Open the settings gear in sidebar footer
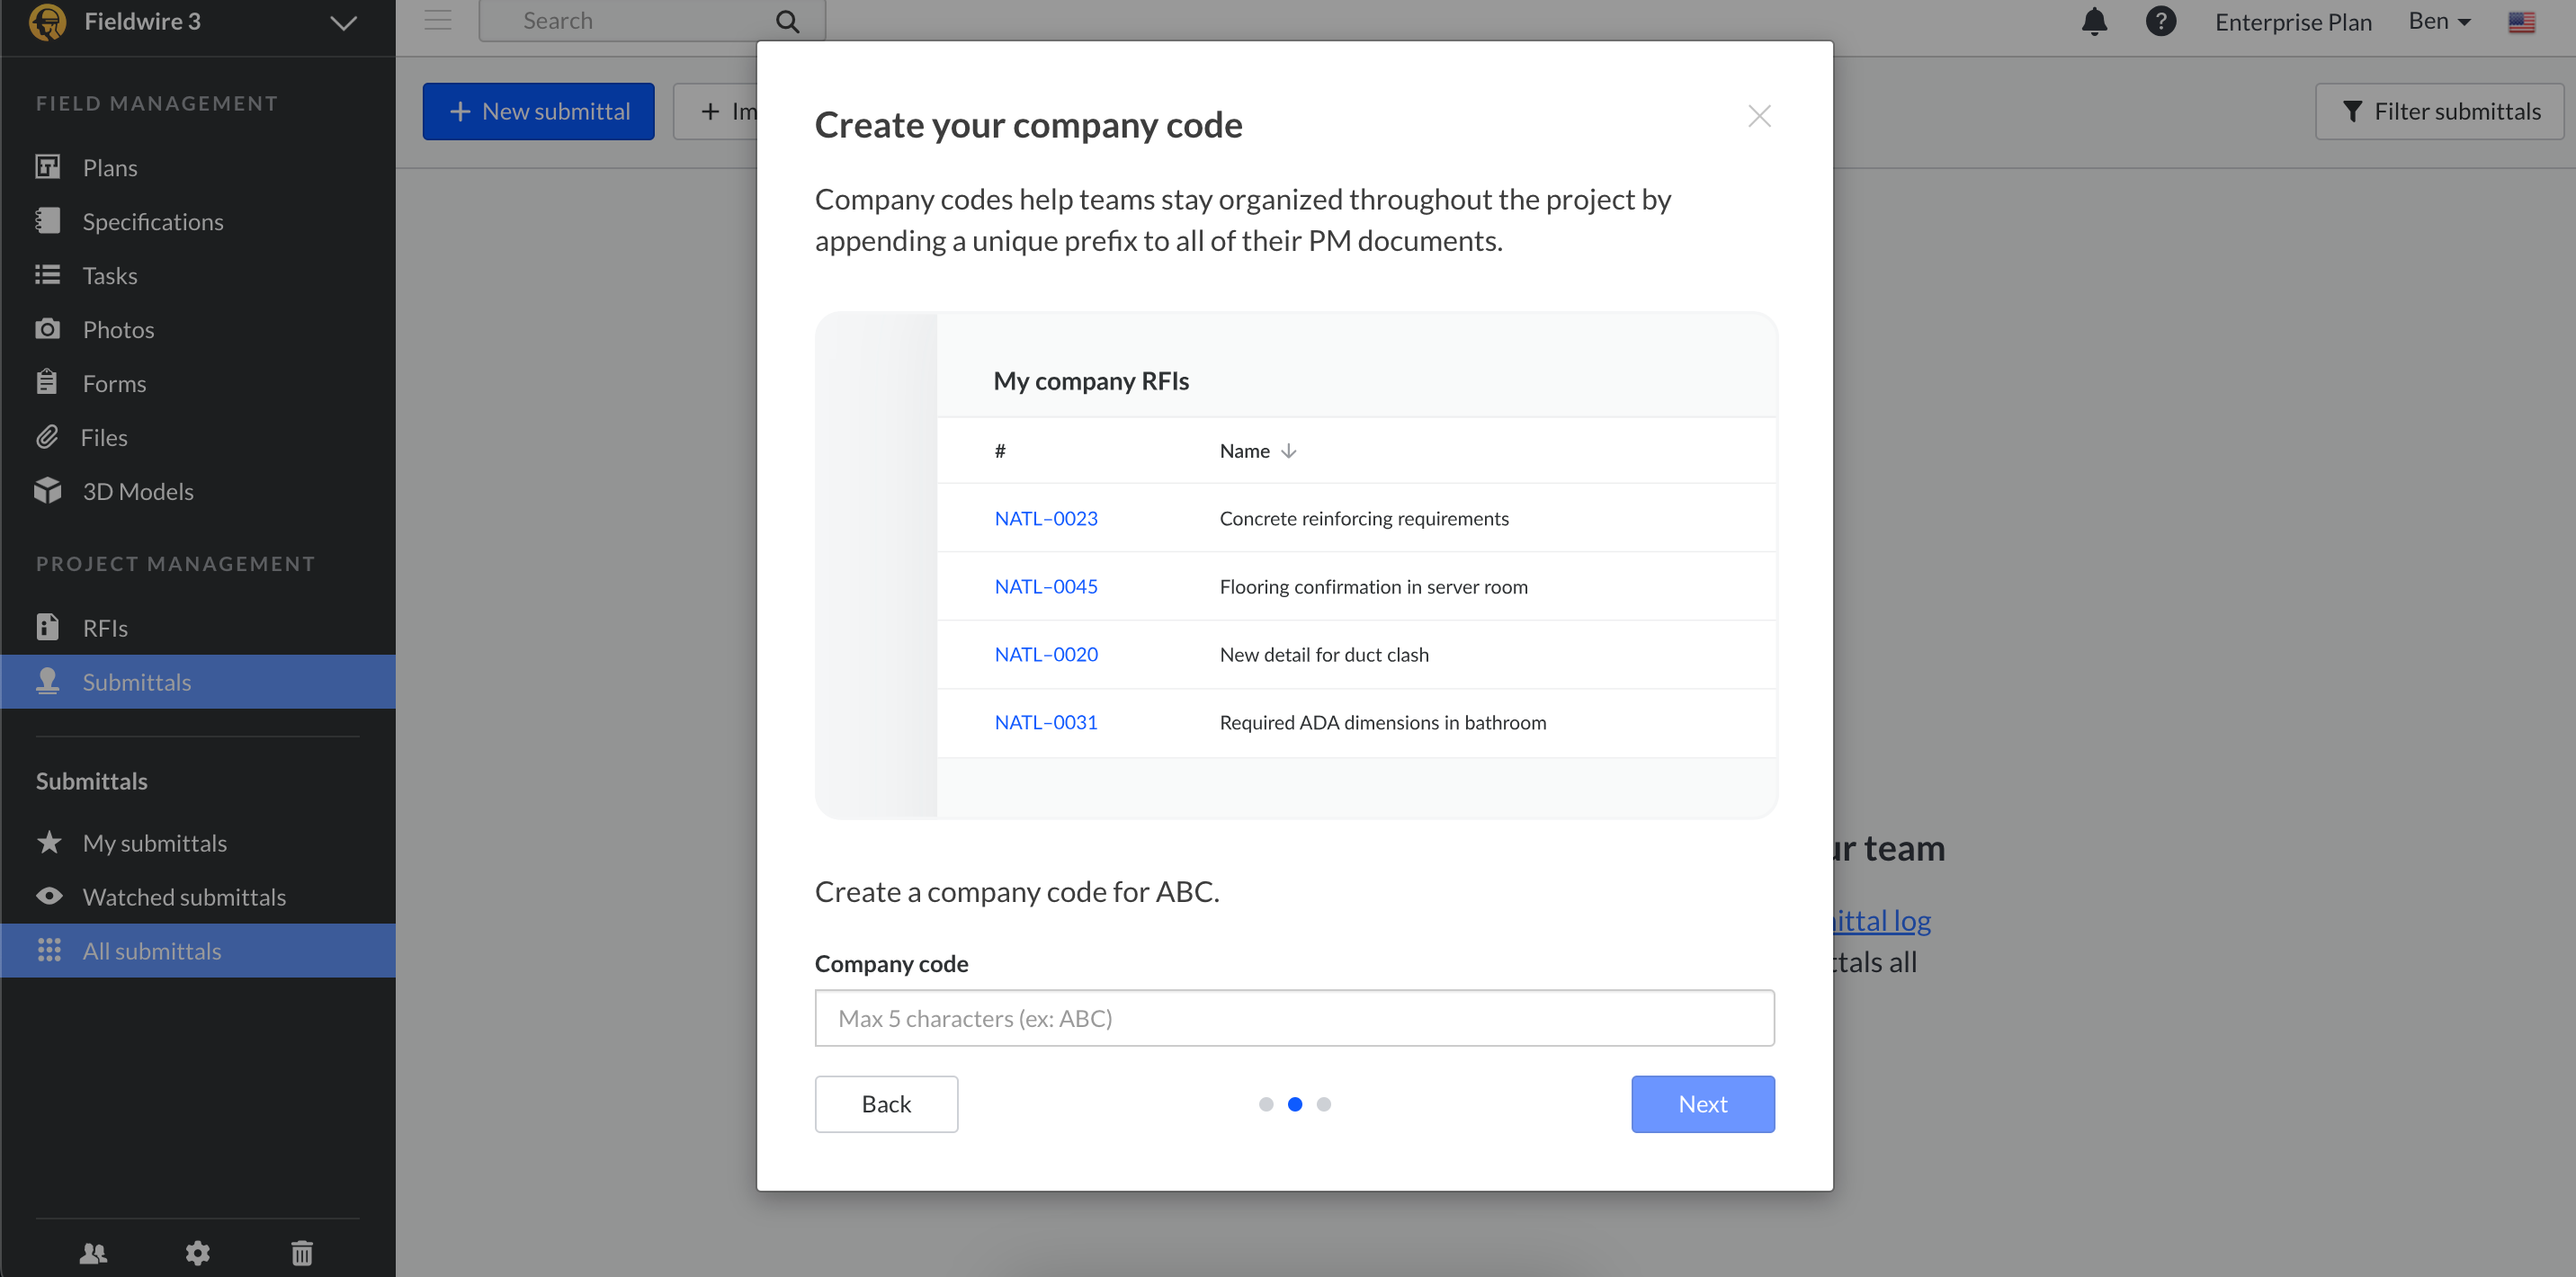The width and height of the screenshot is (2576, 1277). [198, 1252]
